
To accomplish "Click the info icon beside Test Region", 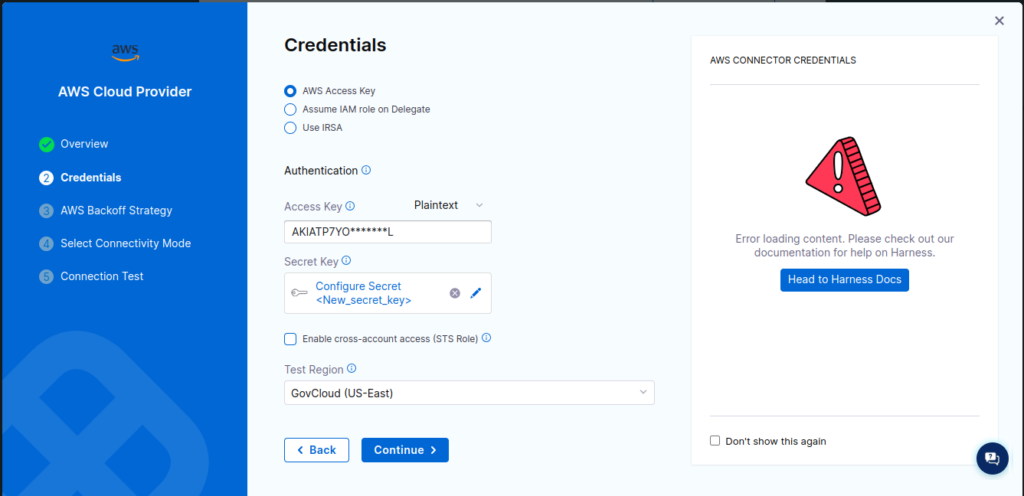I will 351,368.
